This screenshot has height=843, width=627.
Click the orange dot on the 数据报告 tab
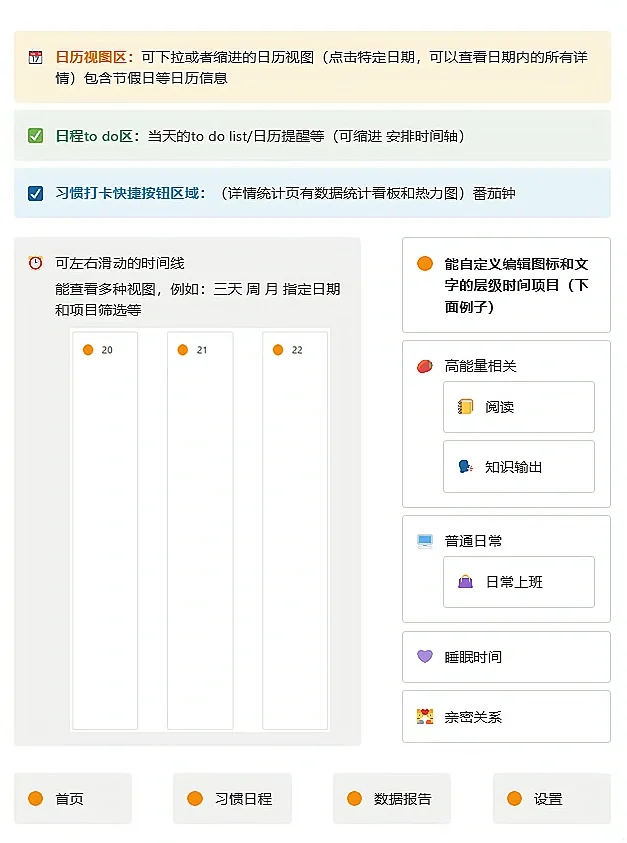tap(354, 798)
